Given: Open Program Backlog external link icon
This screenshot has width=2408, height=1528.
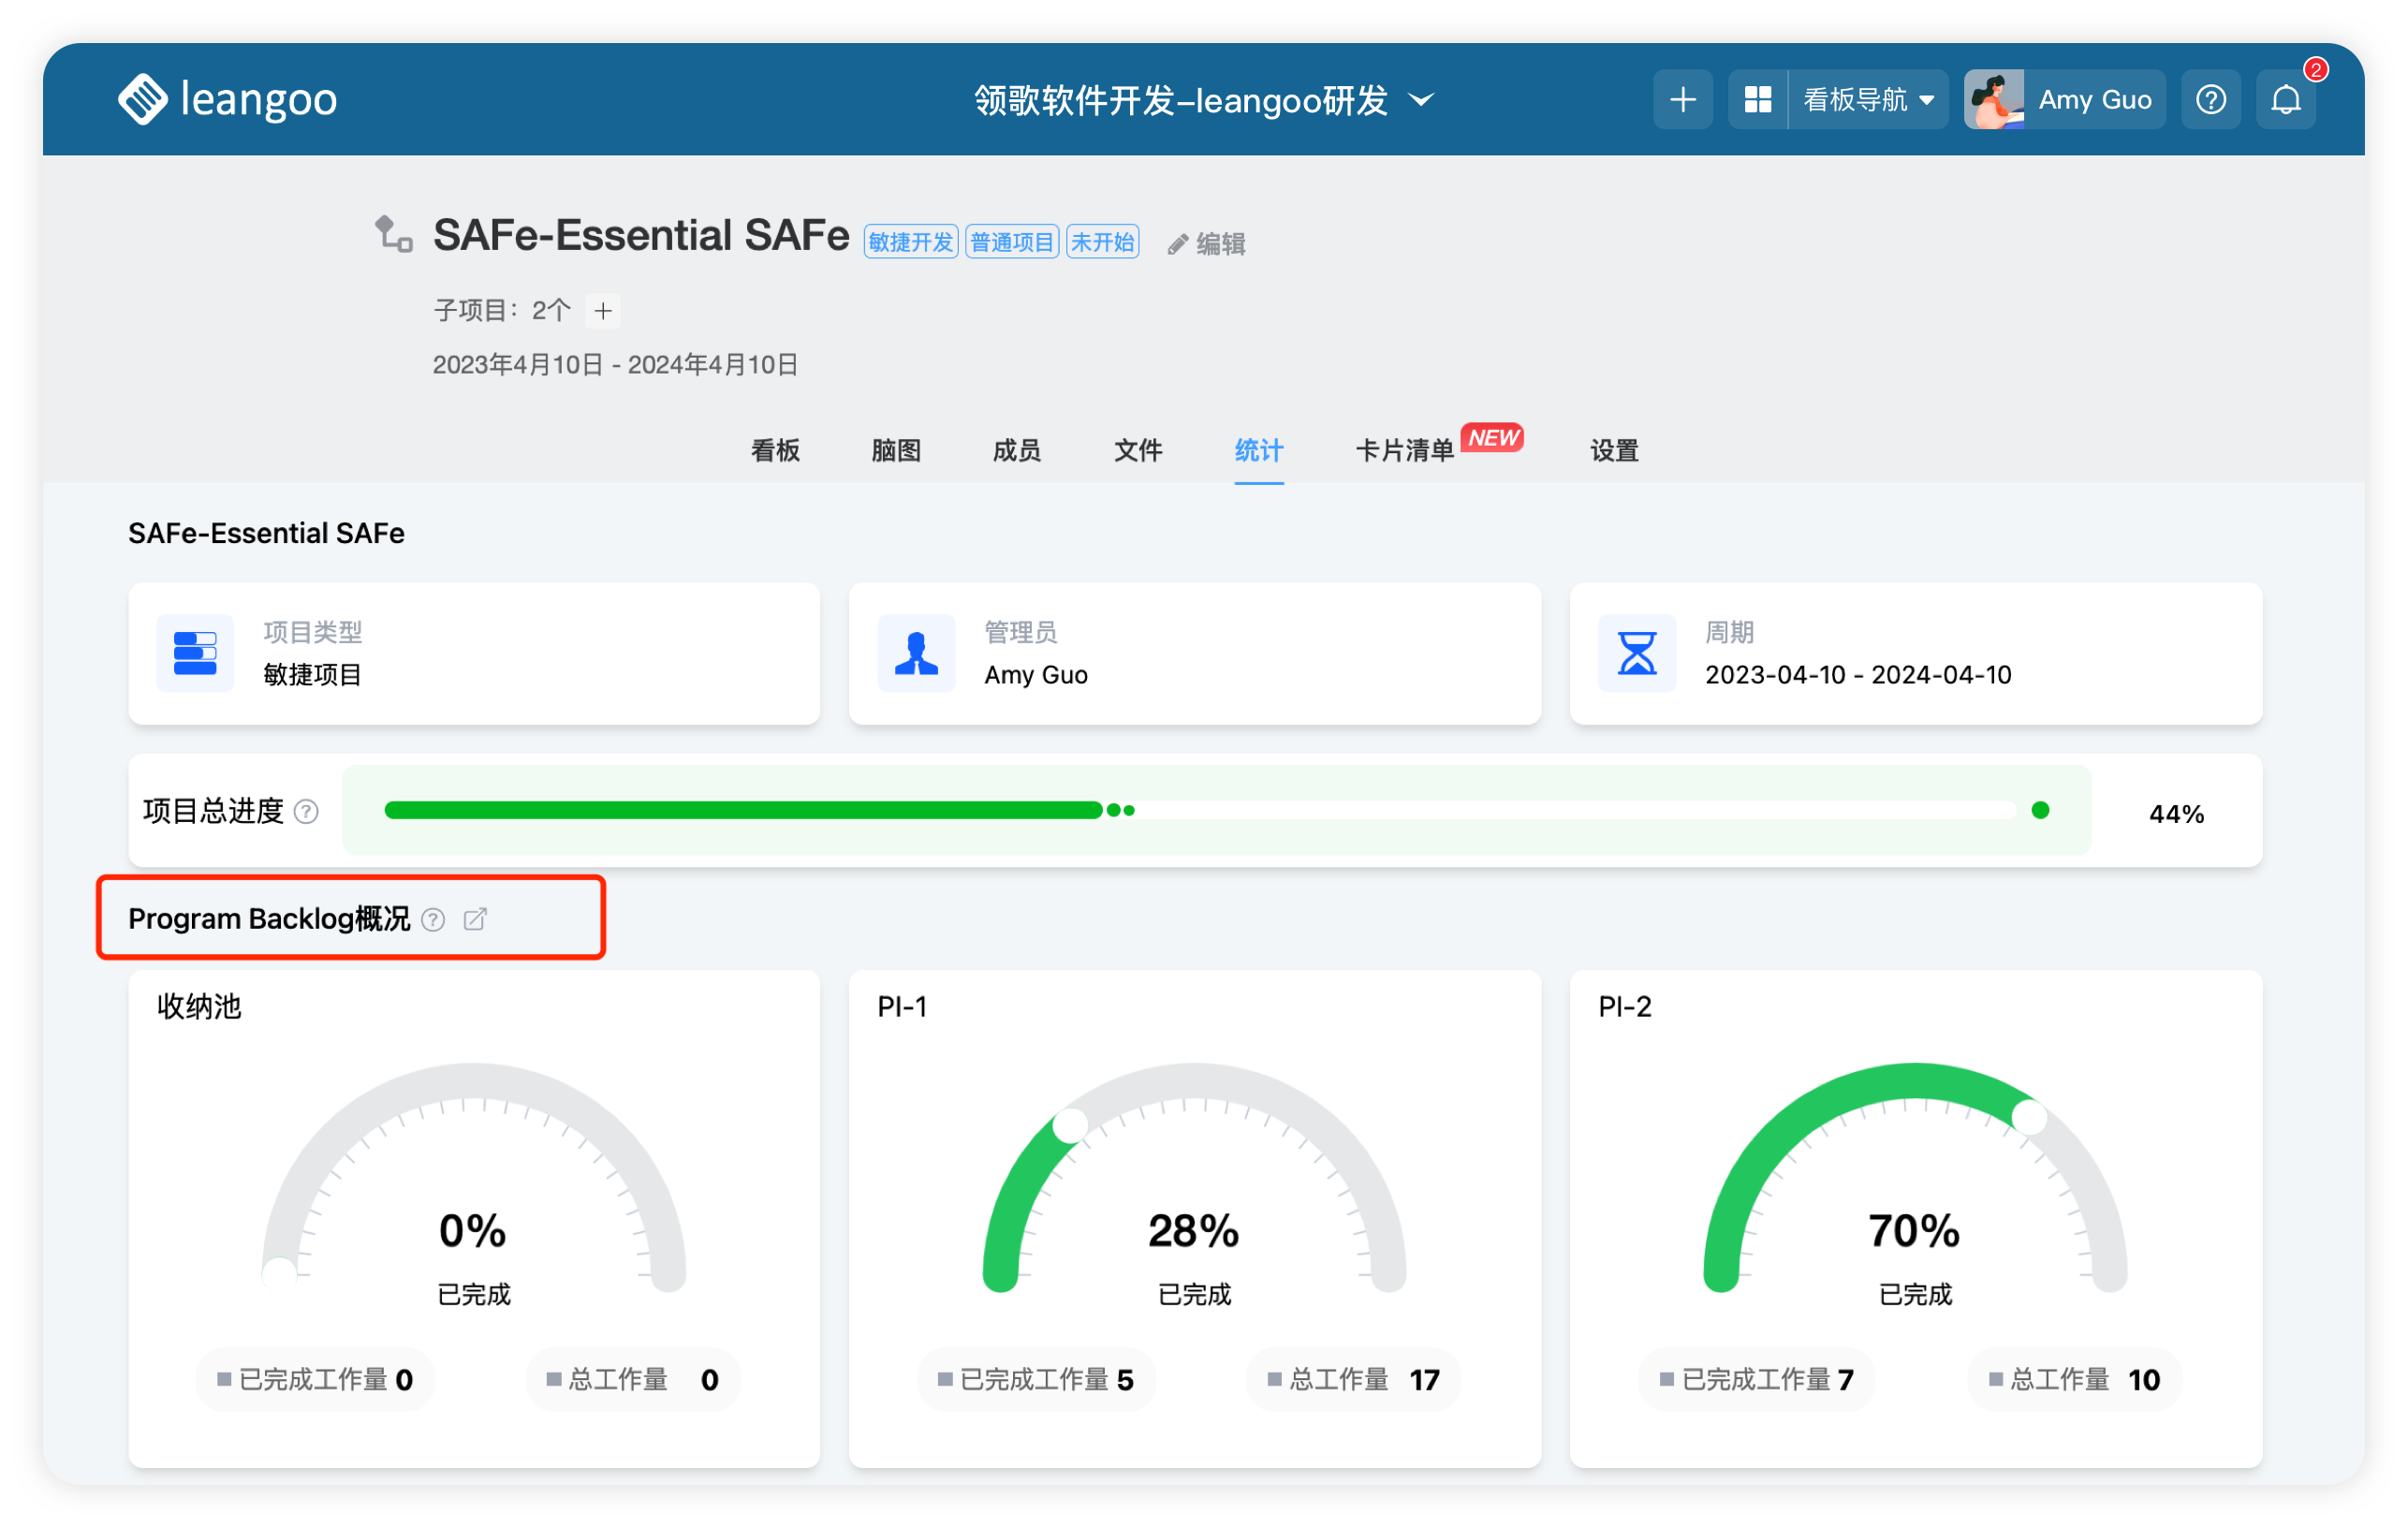Looking at the screenshot, I should coord(475,918).
